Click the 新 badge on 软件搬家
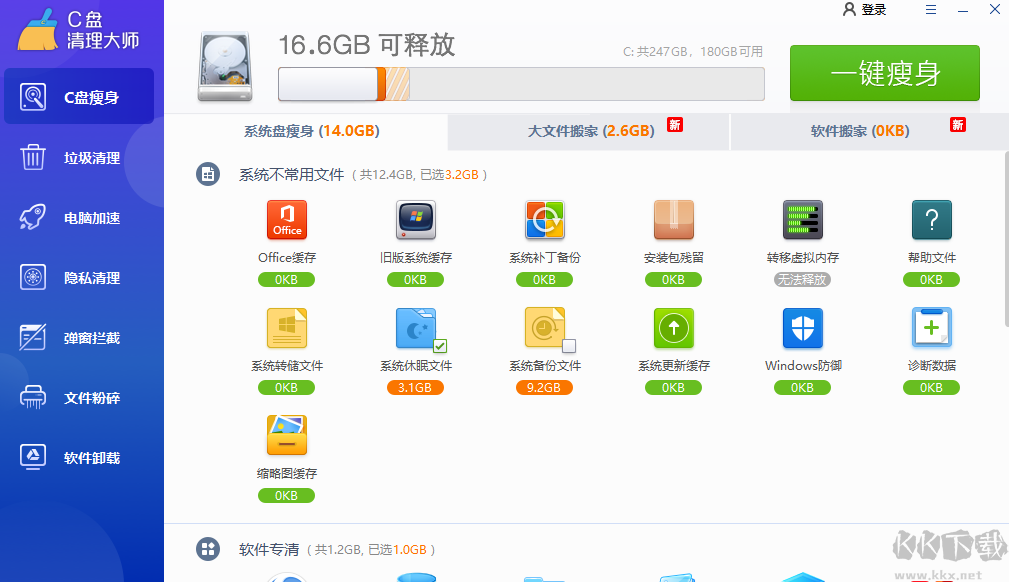 958,124
